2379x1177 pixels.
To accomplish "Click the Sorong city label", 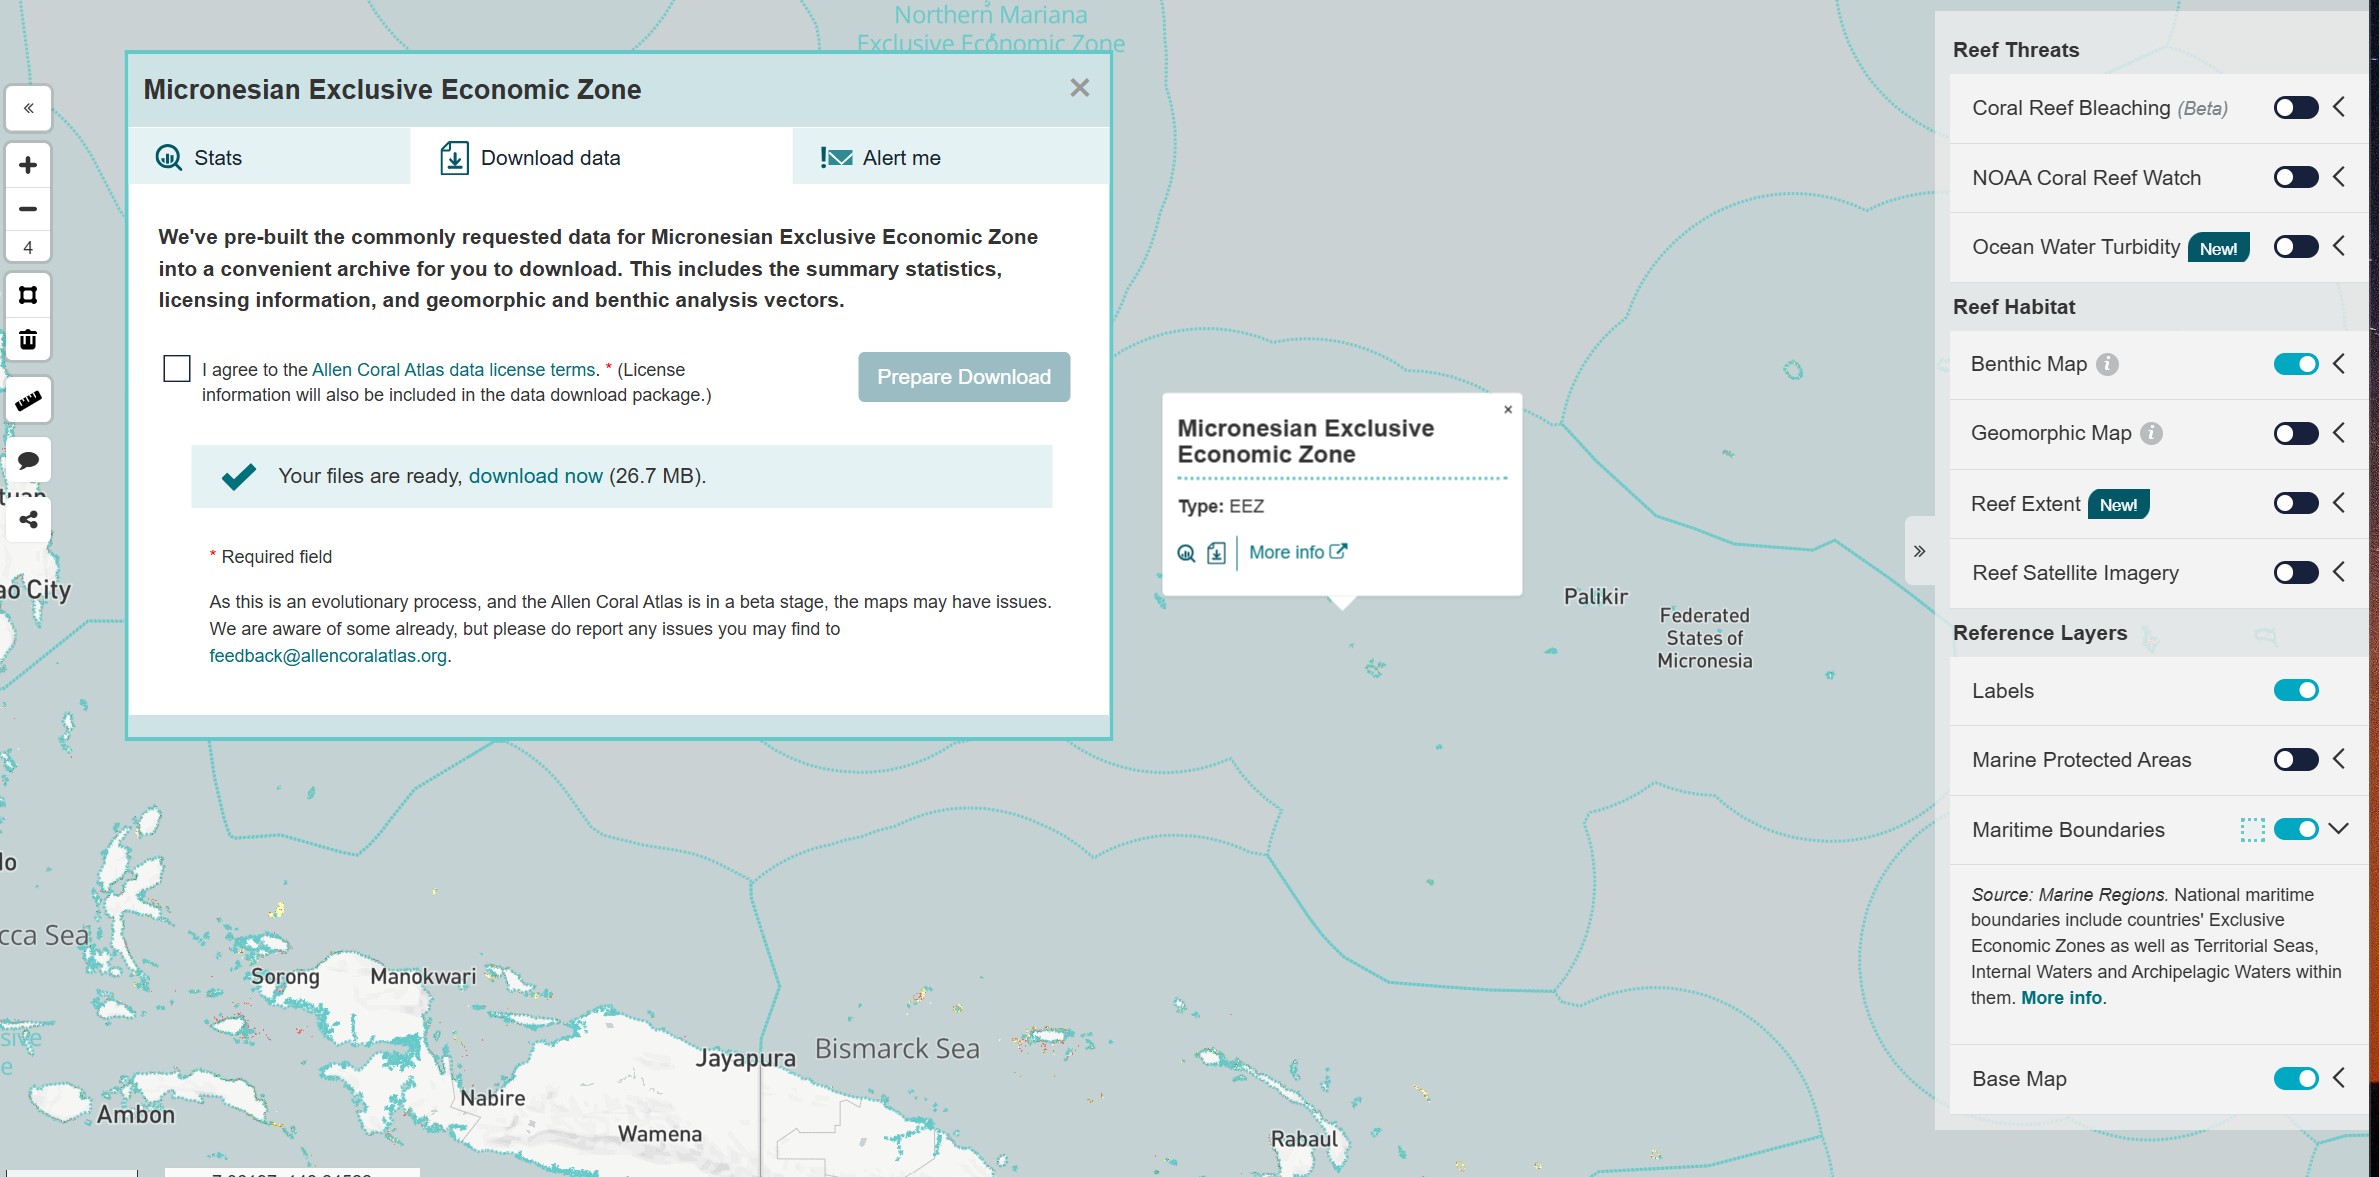I will [285, 977].
